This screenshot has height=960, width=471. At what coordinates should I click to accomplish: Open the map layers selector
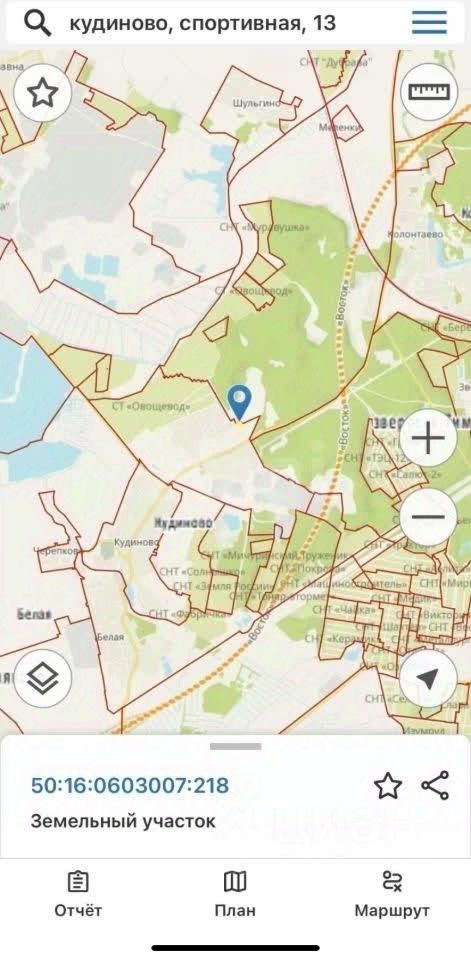43,678
